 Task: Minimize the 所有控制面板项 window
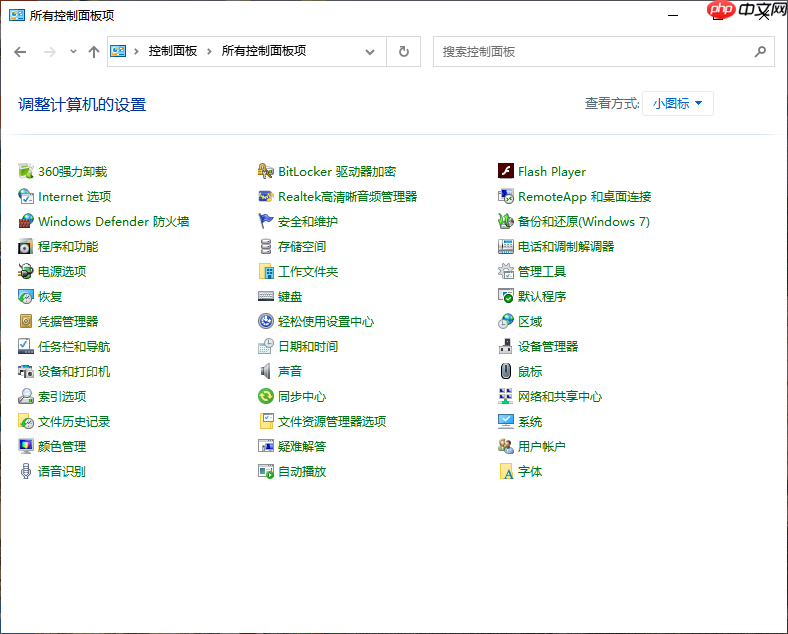[673, 16]
